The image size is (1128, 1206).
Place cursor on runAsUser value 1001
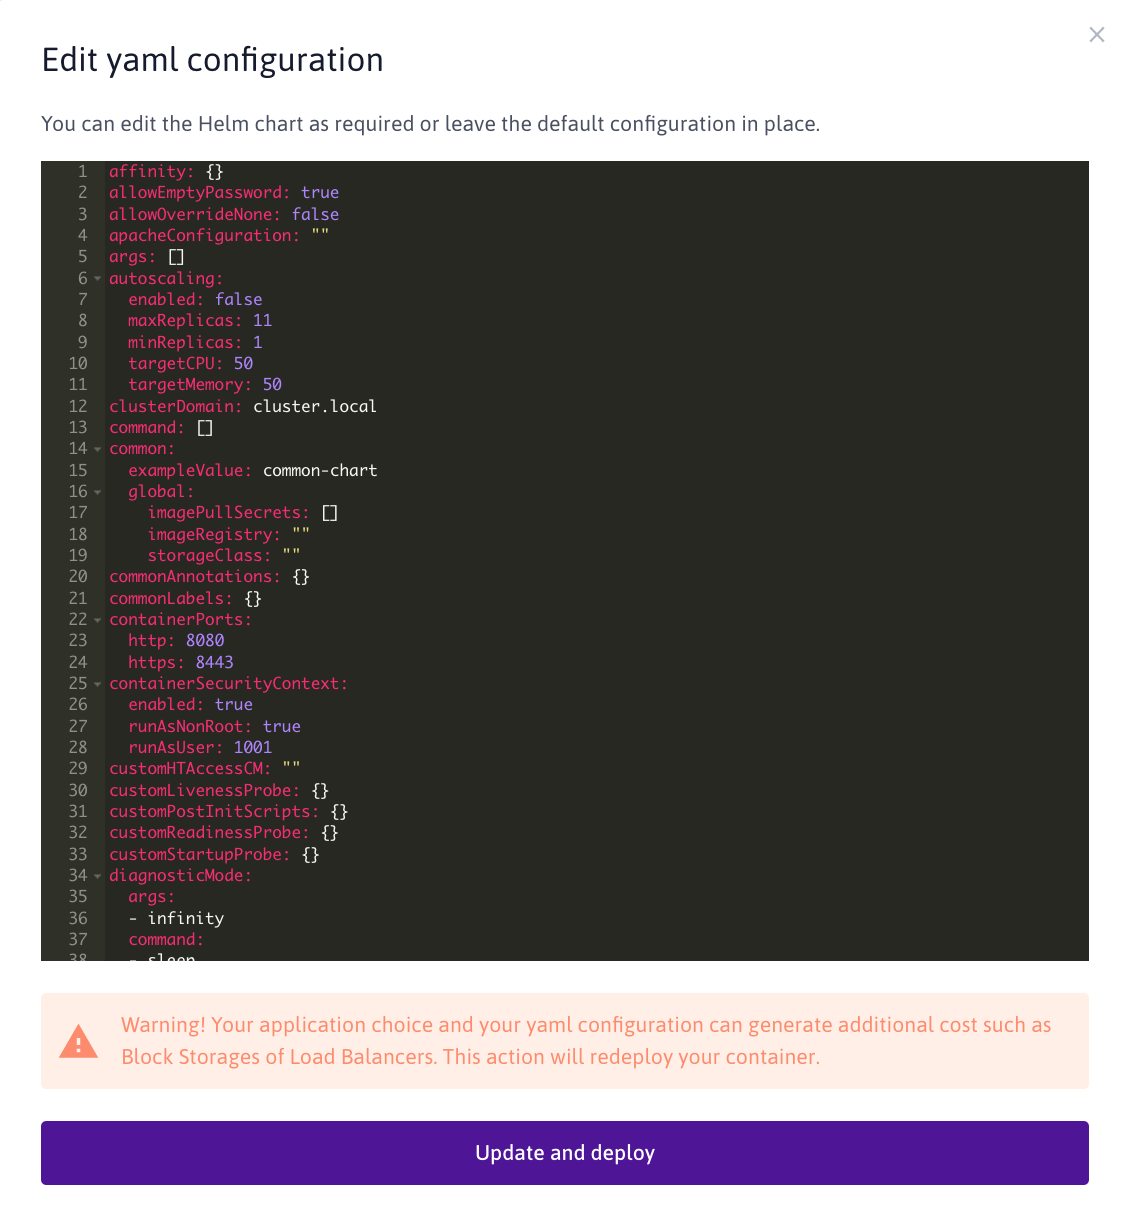pos(253,748)
